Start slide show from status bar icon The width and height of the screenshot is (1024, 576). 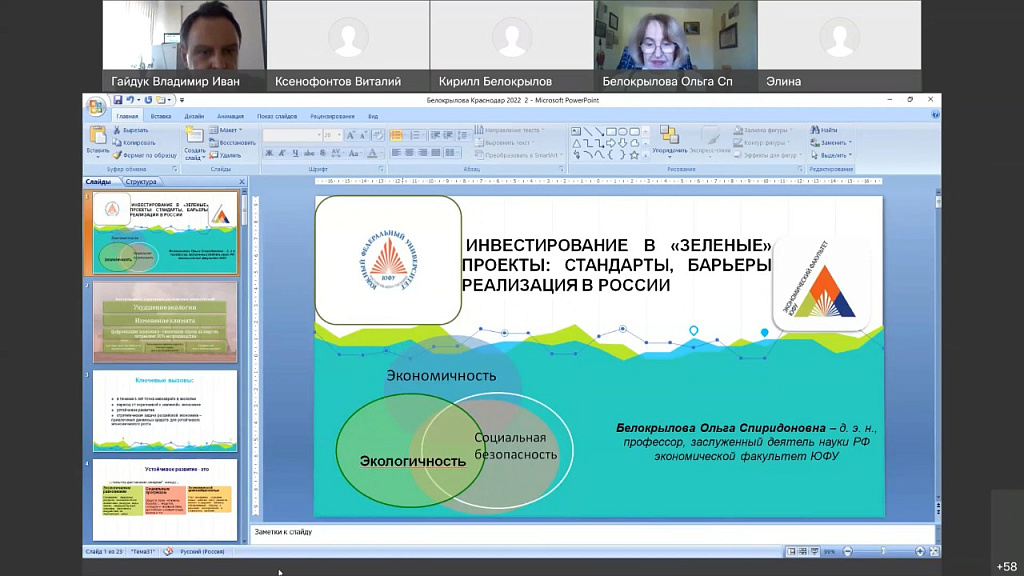[x=814, y=552]
